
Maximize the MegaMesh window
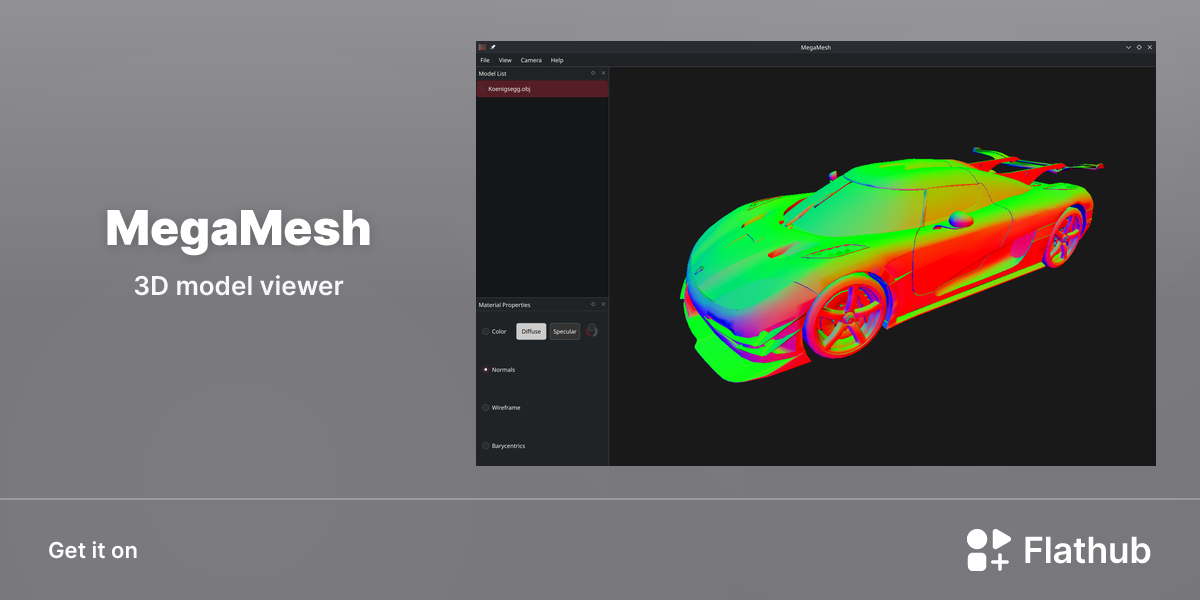click(1139, 47)
